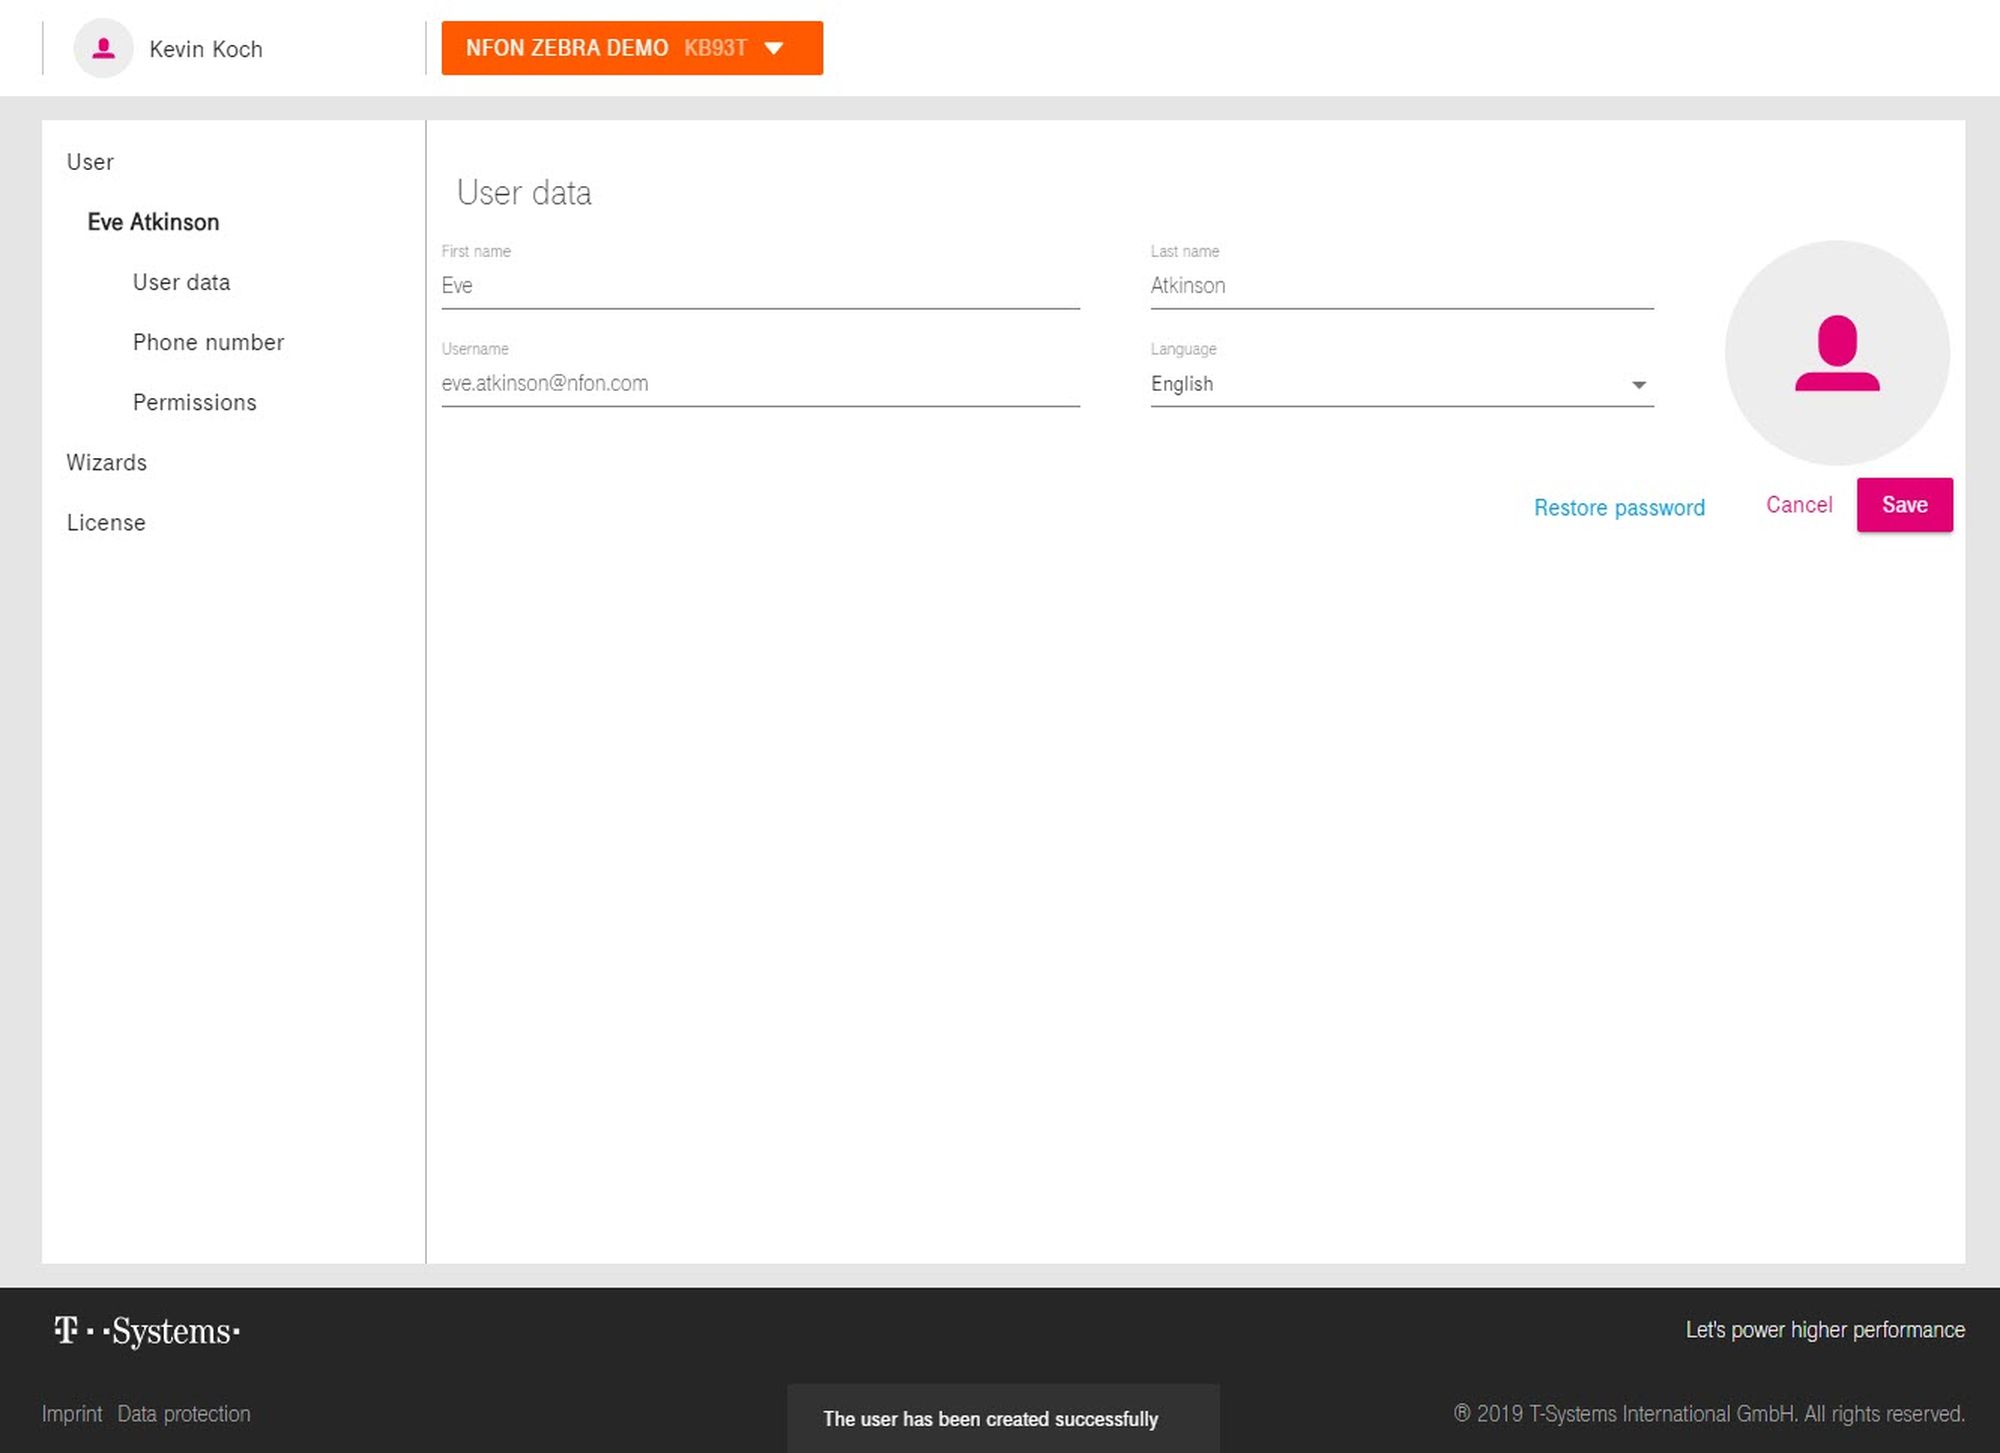
Task: Expand the Language dropdown set to English
Action: pos(1400,384)
